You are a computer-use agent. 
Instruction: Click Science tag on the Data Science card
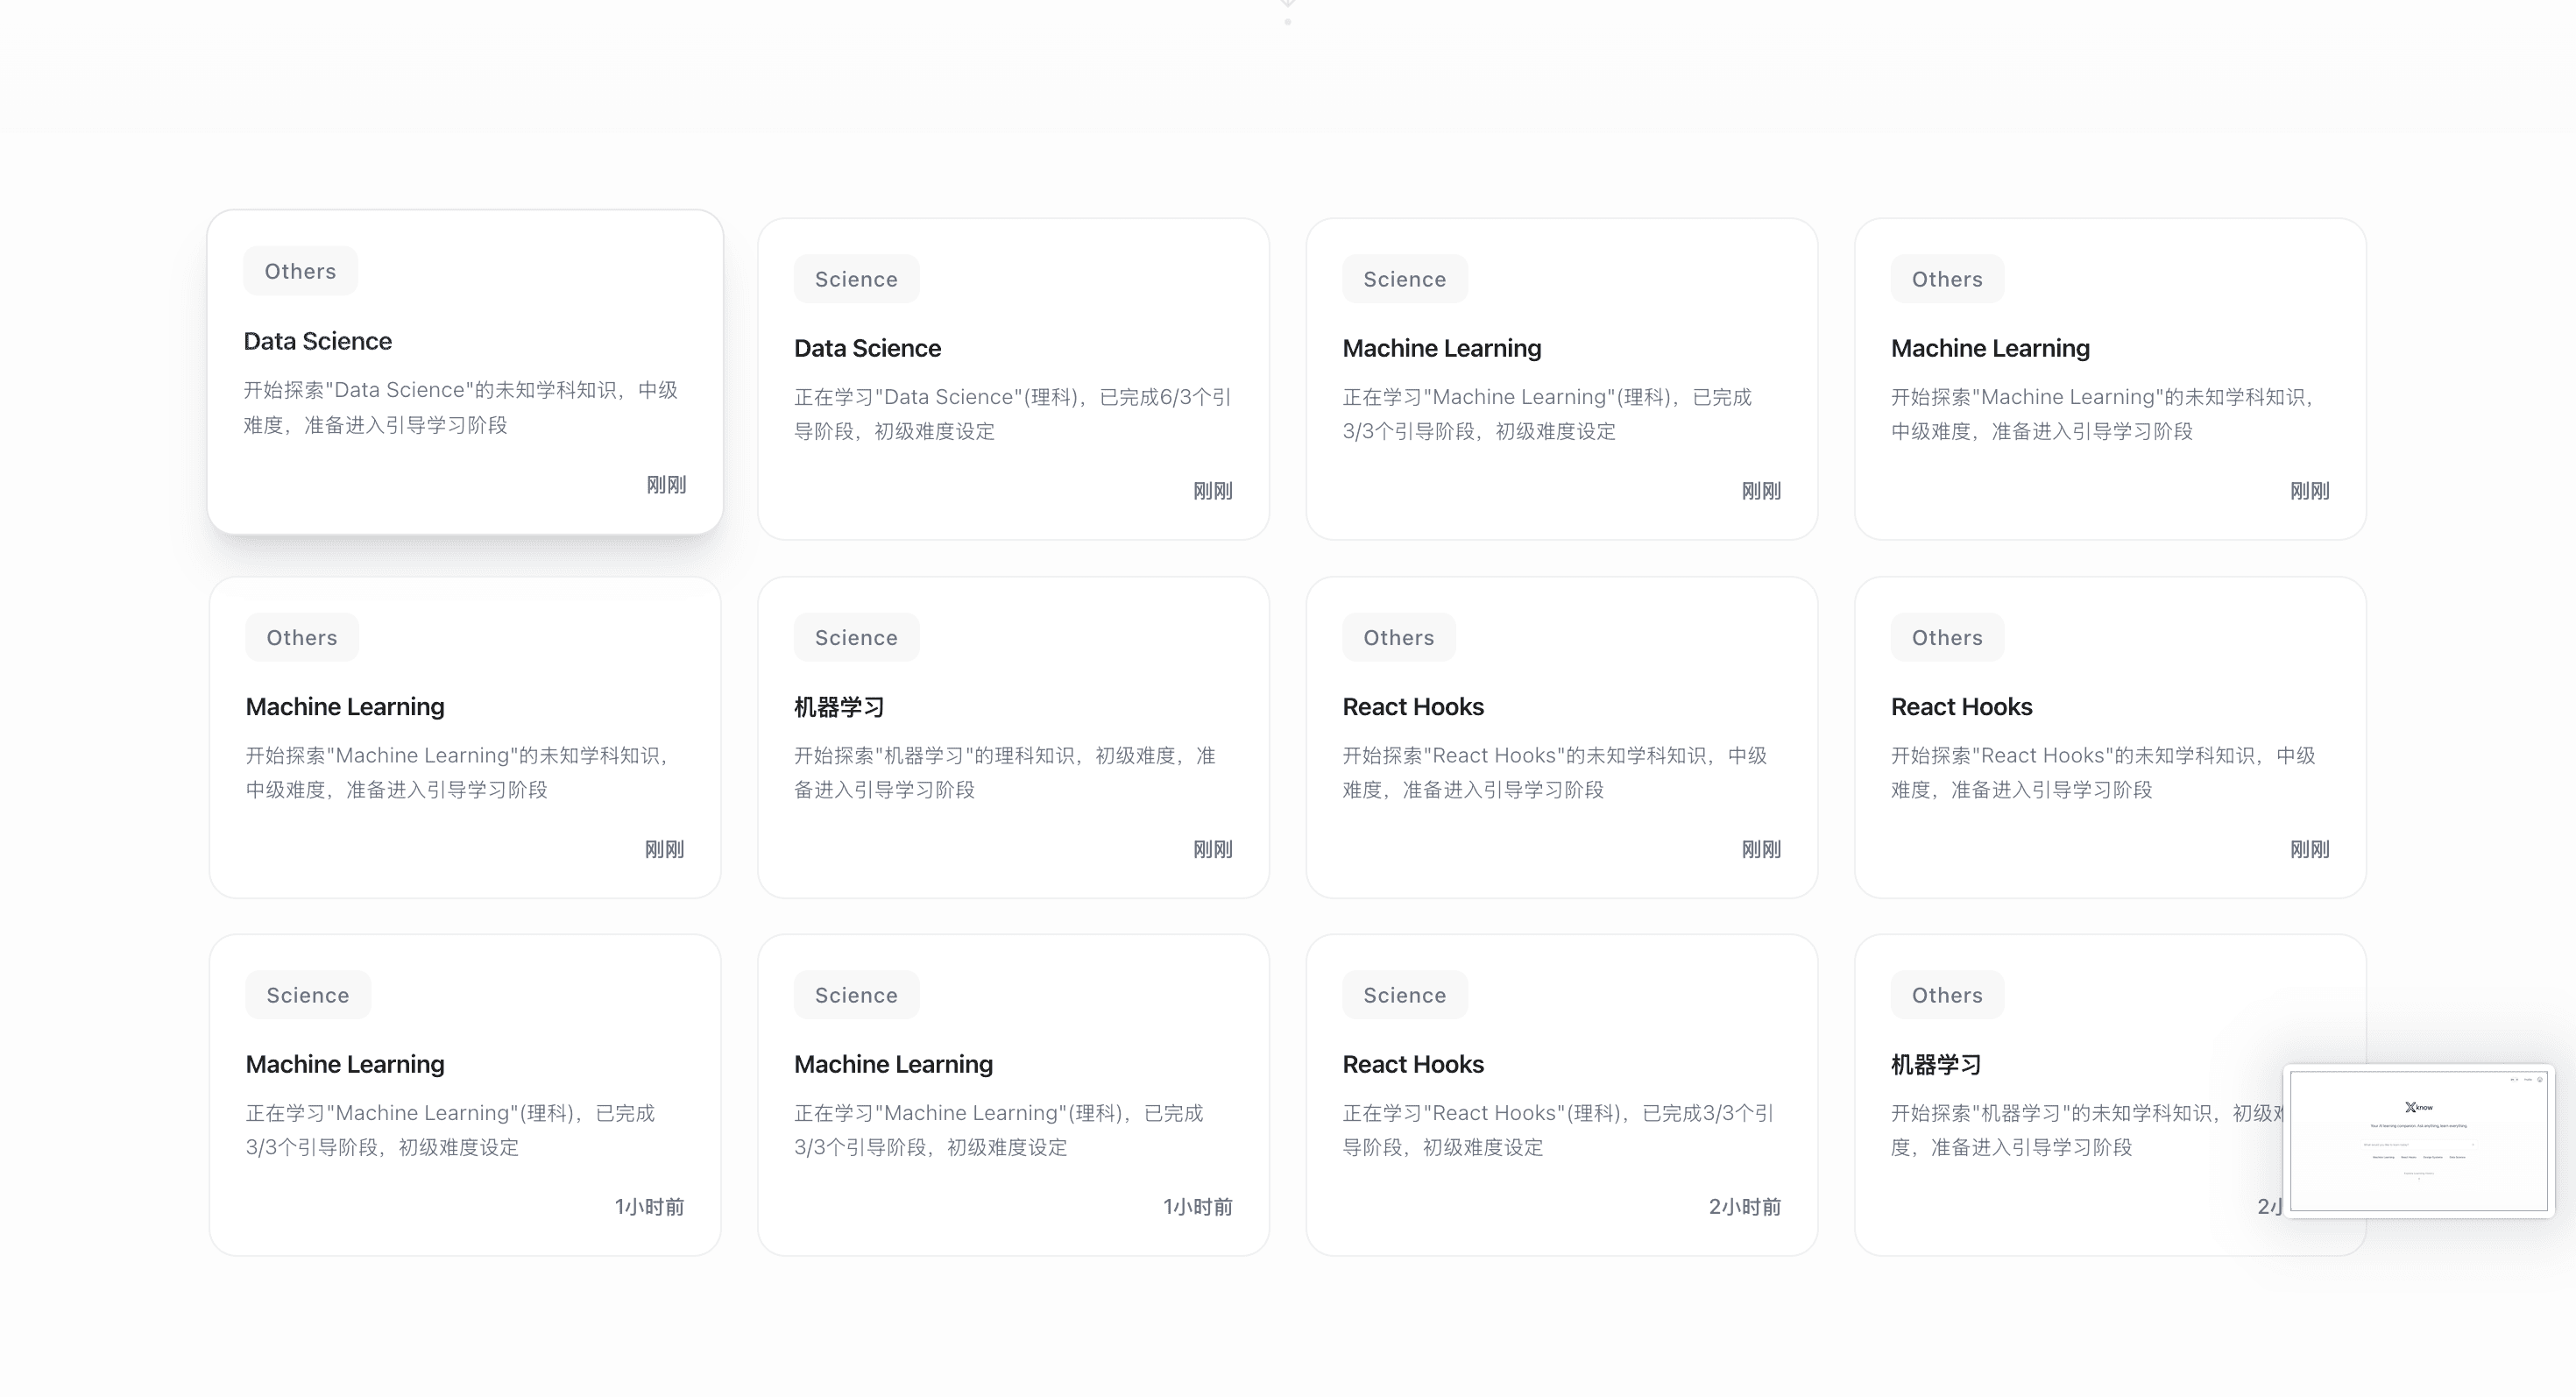[x=856, y=279]
